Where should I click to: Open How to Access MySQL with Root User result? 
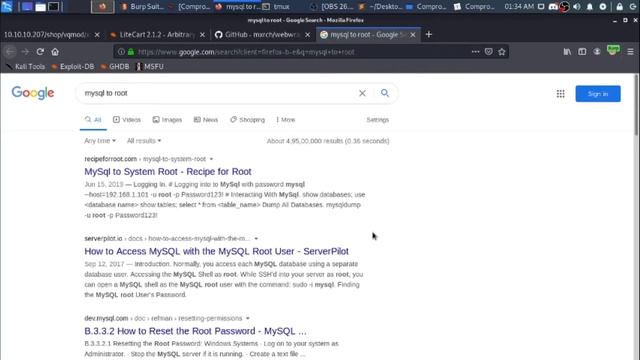216,251
